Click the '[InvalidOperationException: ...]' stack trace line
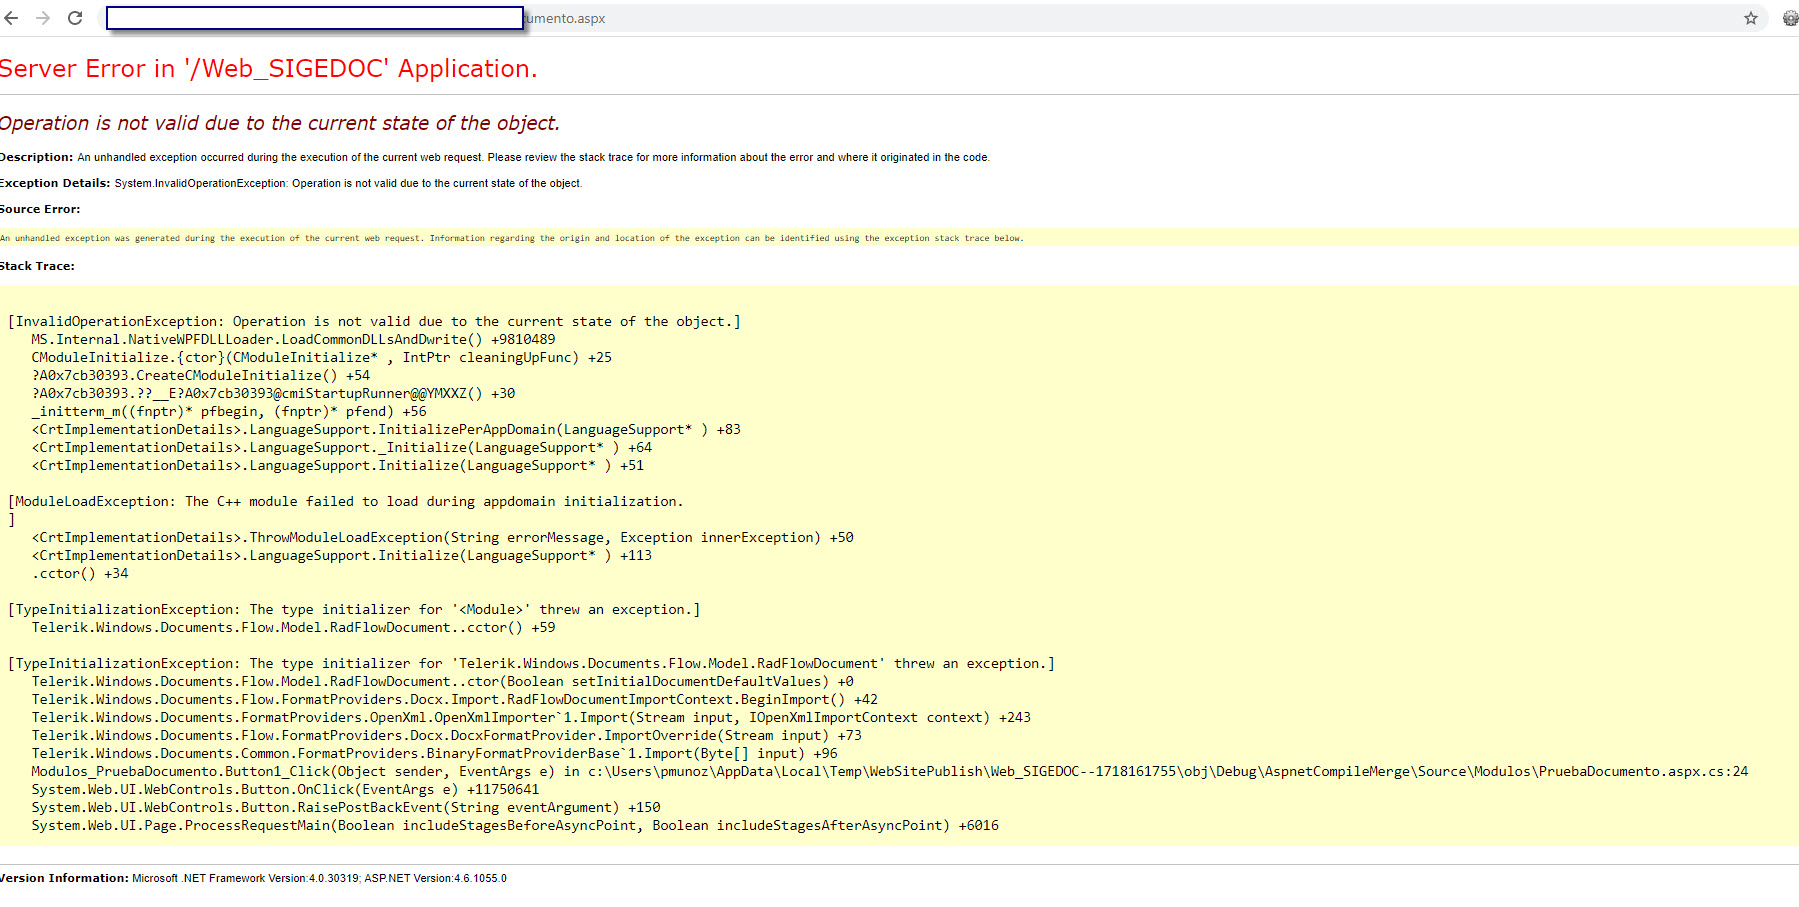Screen dimensions: 1799x907 tap(374, 322)
